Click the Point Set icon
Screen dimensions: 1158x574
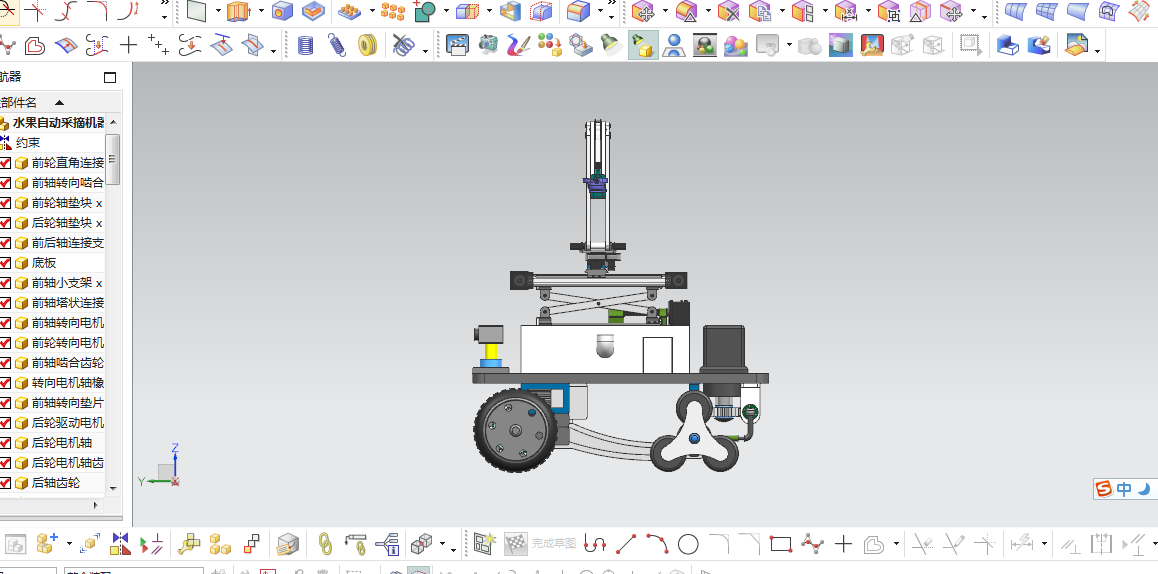tap(158, 46)
